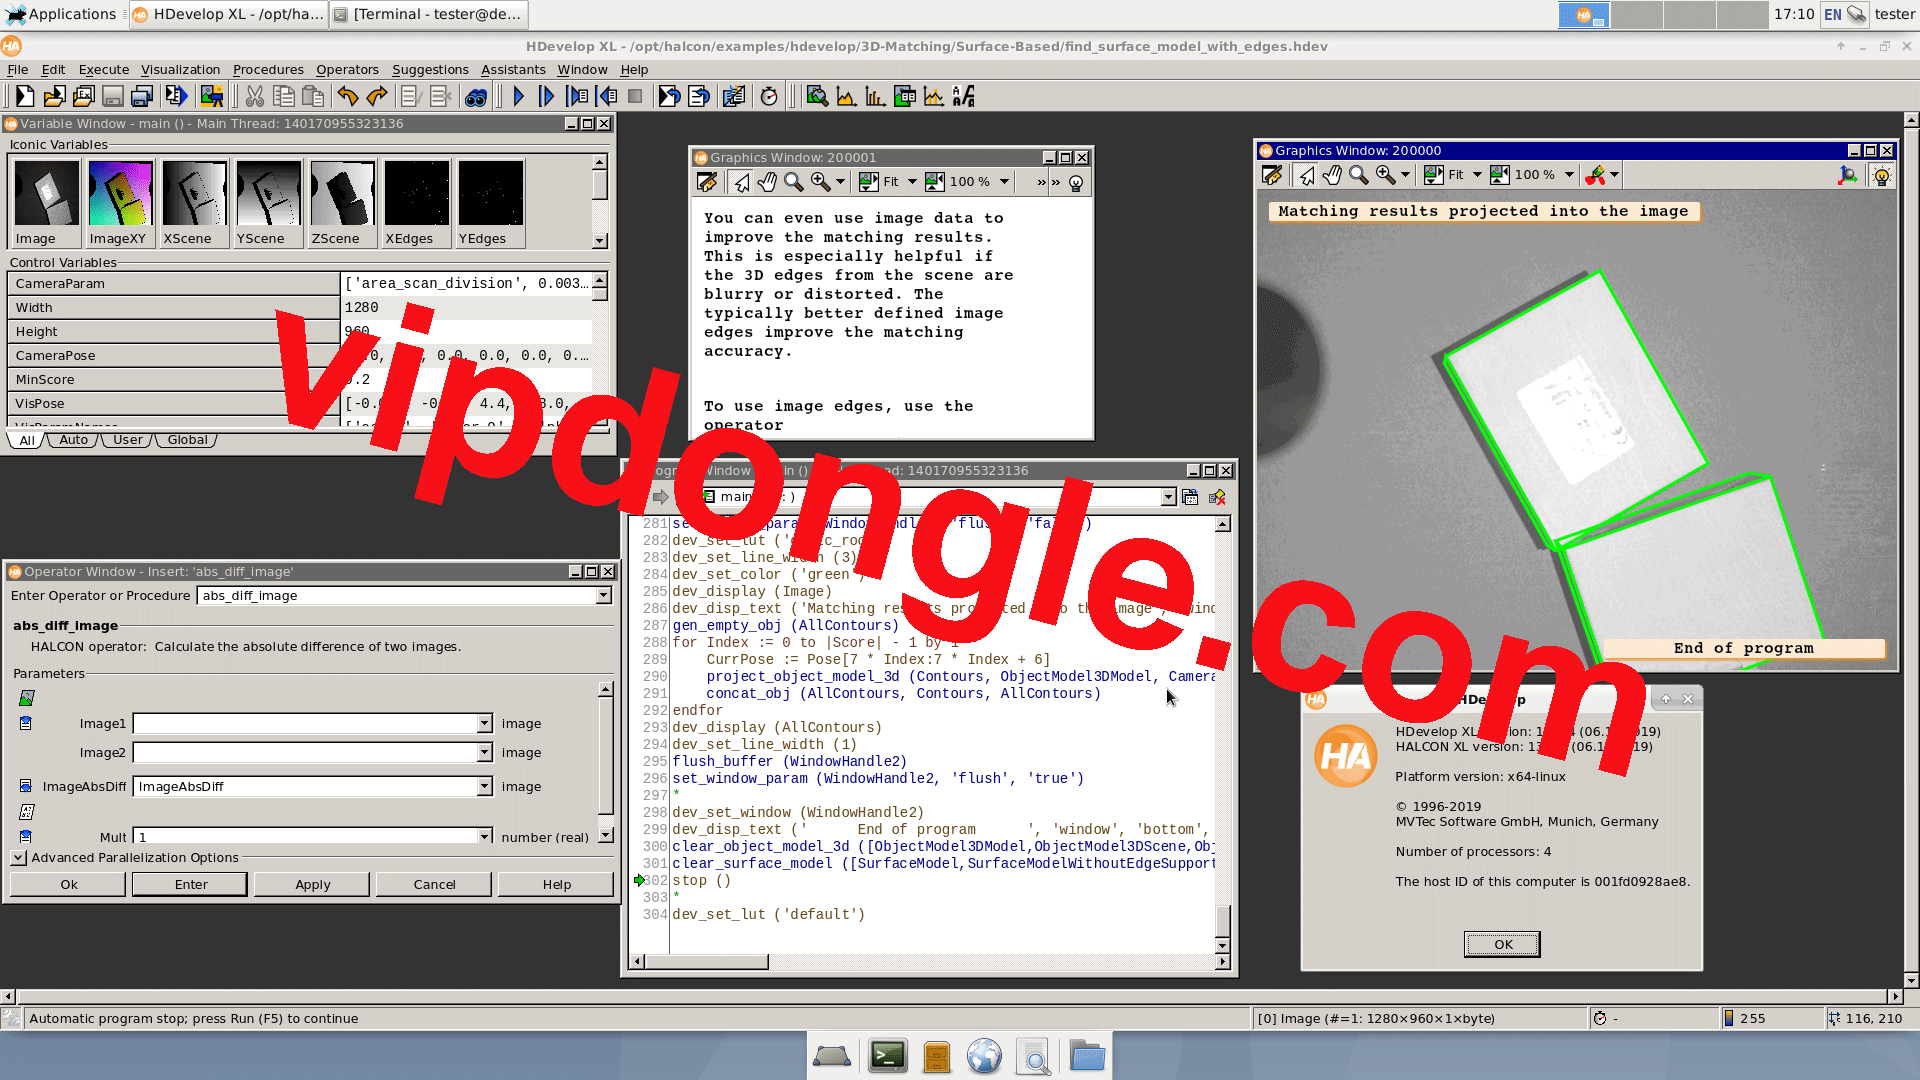Click the scissors Cut icon in the toolbar
The image size is (1920, 1080).
click(x=255, y=96)
